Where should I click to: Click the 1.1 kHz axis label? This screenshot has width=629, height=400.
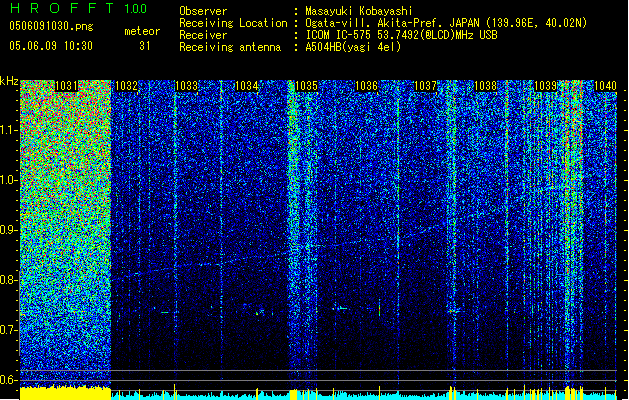pos(9,130)
